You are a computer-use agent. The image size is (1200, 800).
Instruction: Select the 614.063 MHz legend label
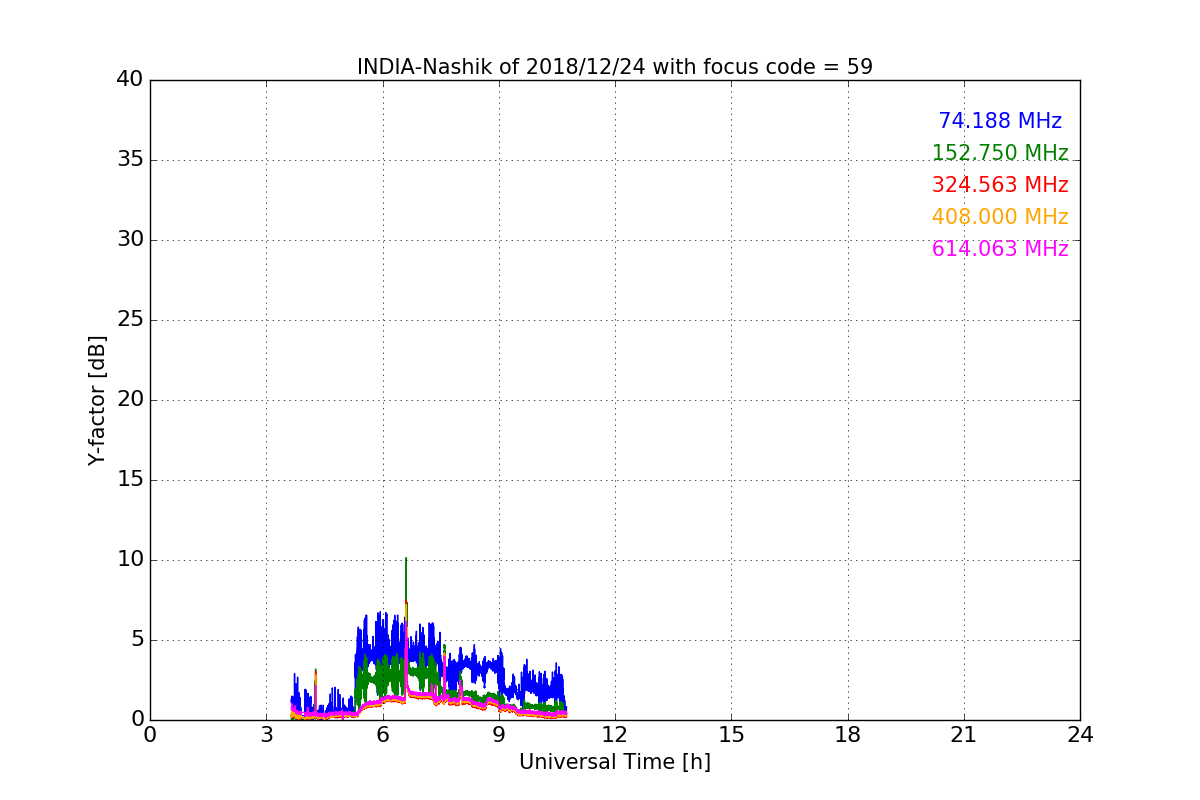point(1000,249)
